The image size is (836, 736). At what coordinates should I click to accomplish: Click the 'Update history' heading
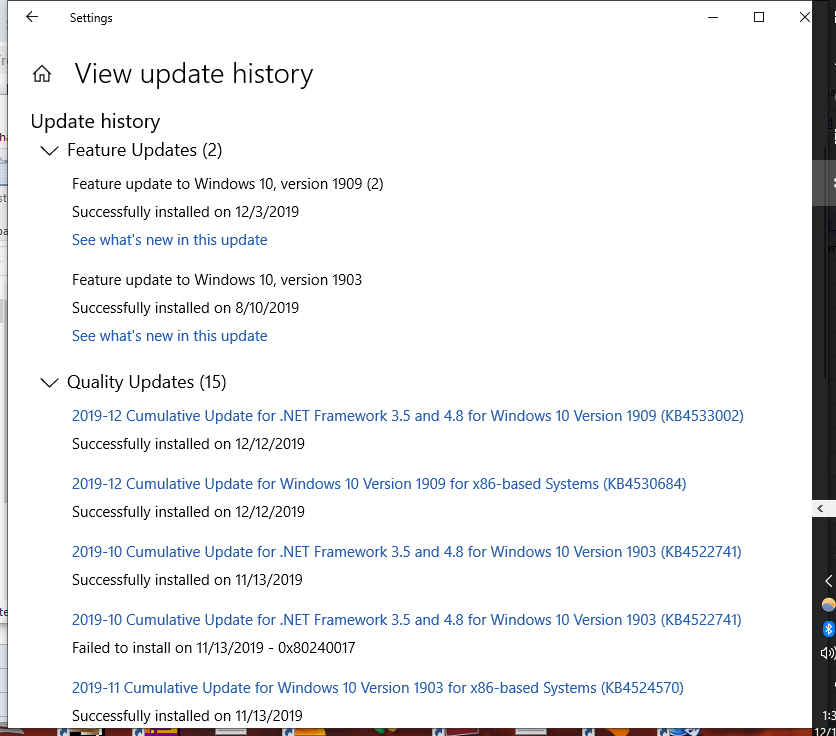tap(95, 122)
